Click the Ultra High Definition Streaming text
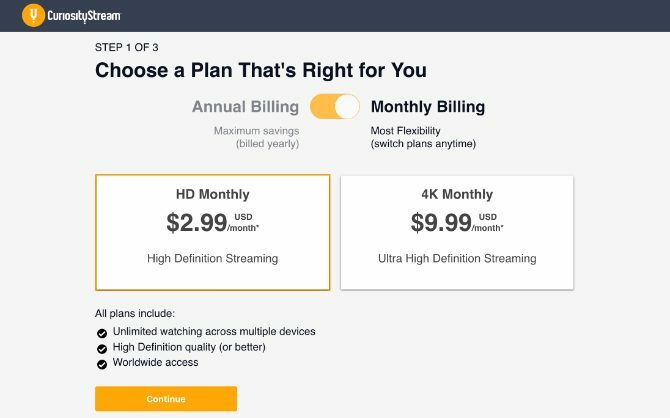This screenshot has height=418, width=670. (457, 258)
